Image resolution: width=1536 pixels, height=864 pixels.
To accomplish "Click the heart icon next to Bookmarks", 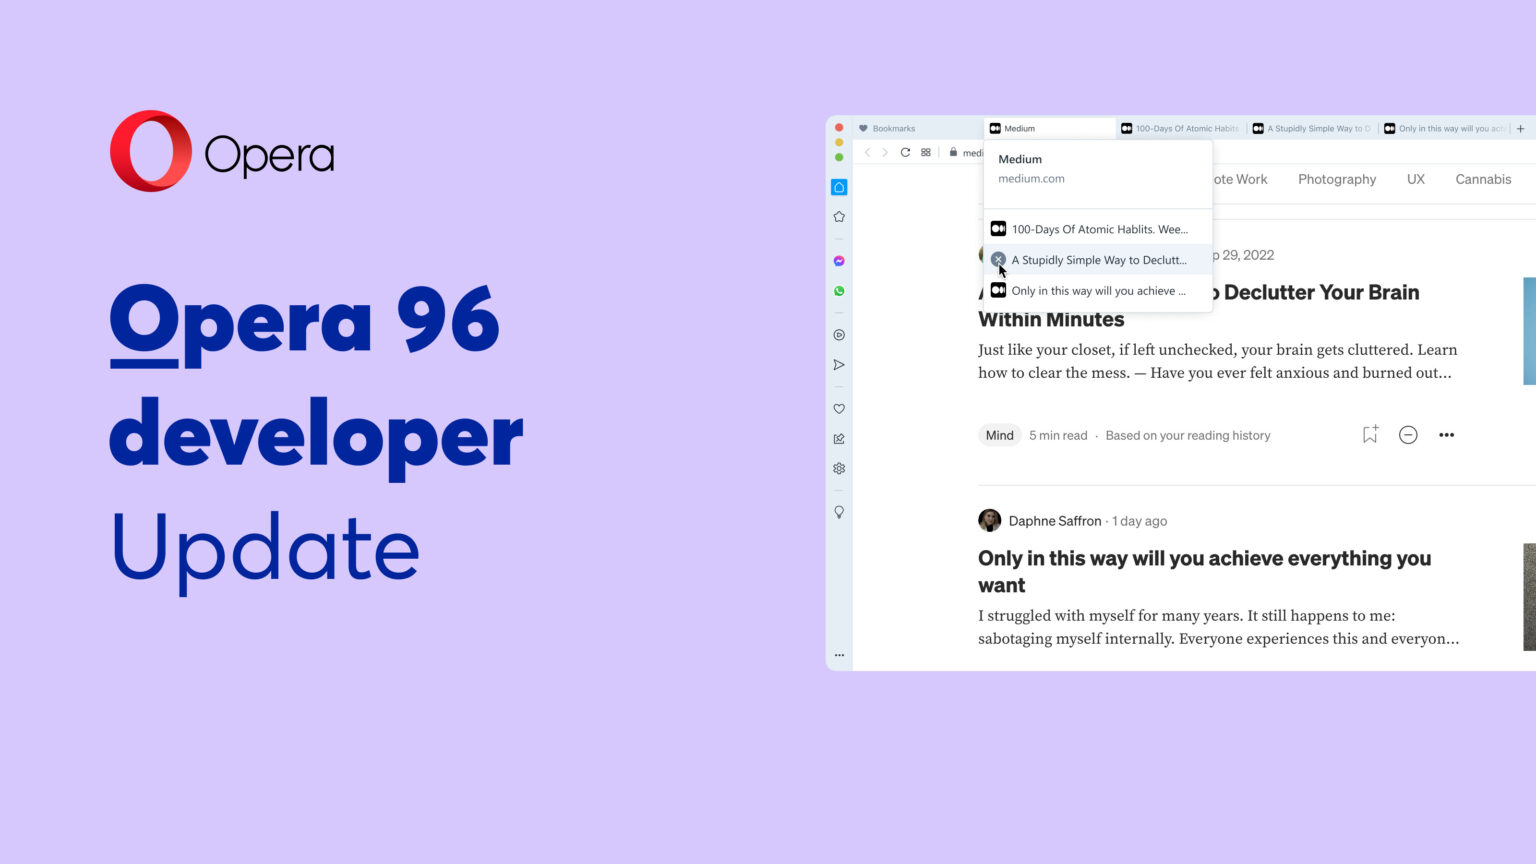I will point(864,128).
